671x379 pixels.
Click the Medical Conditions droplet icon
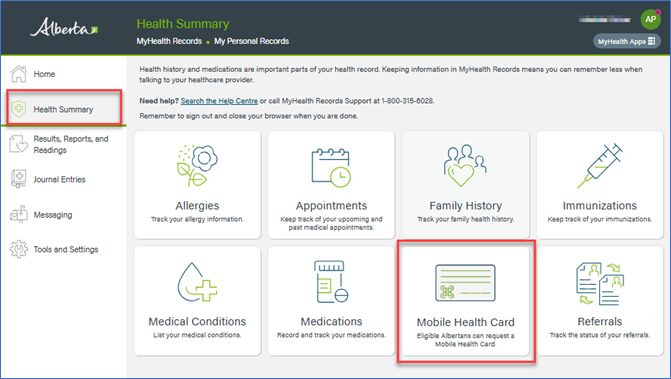click(197, 282)
